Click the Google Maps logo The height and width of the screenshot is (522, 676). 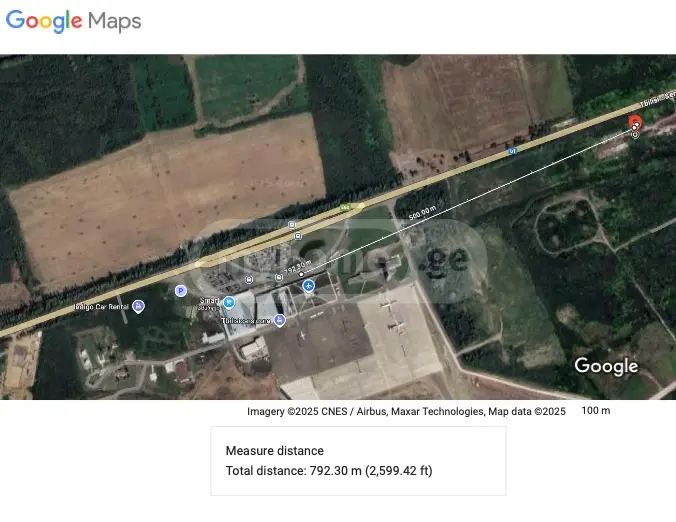[73, 21]
